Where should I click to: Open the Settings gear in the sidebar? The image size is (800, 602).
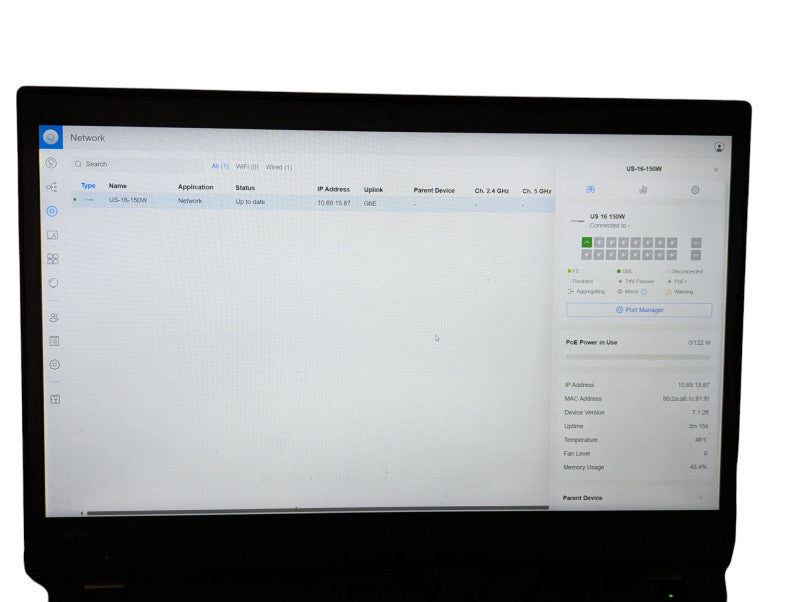55,364
